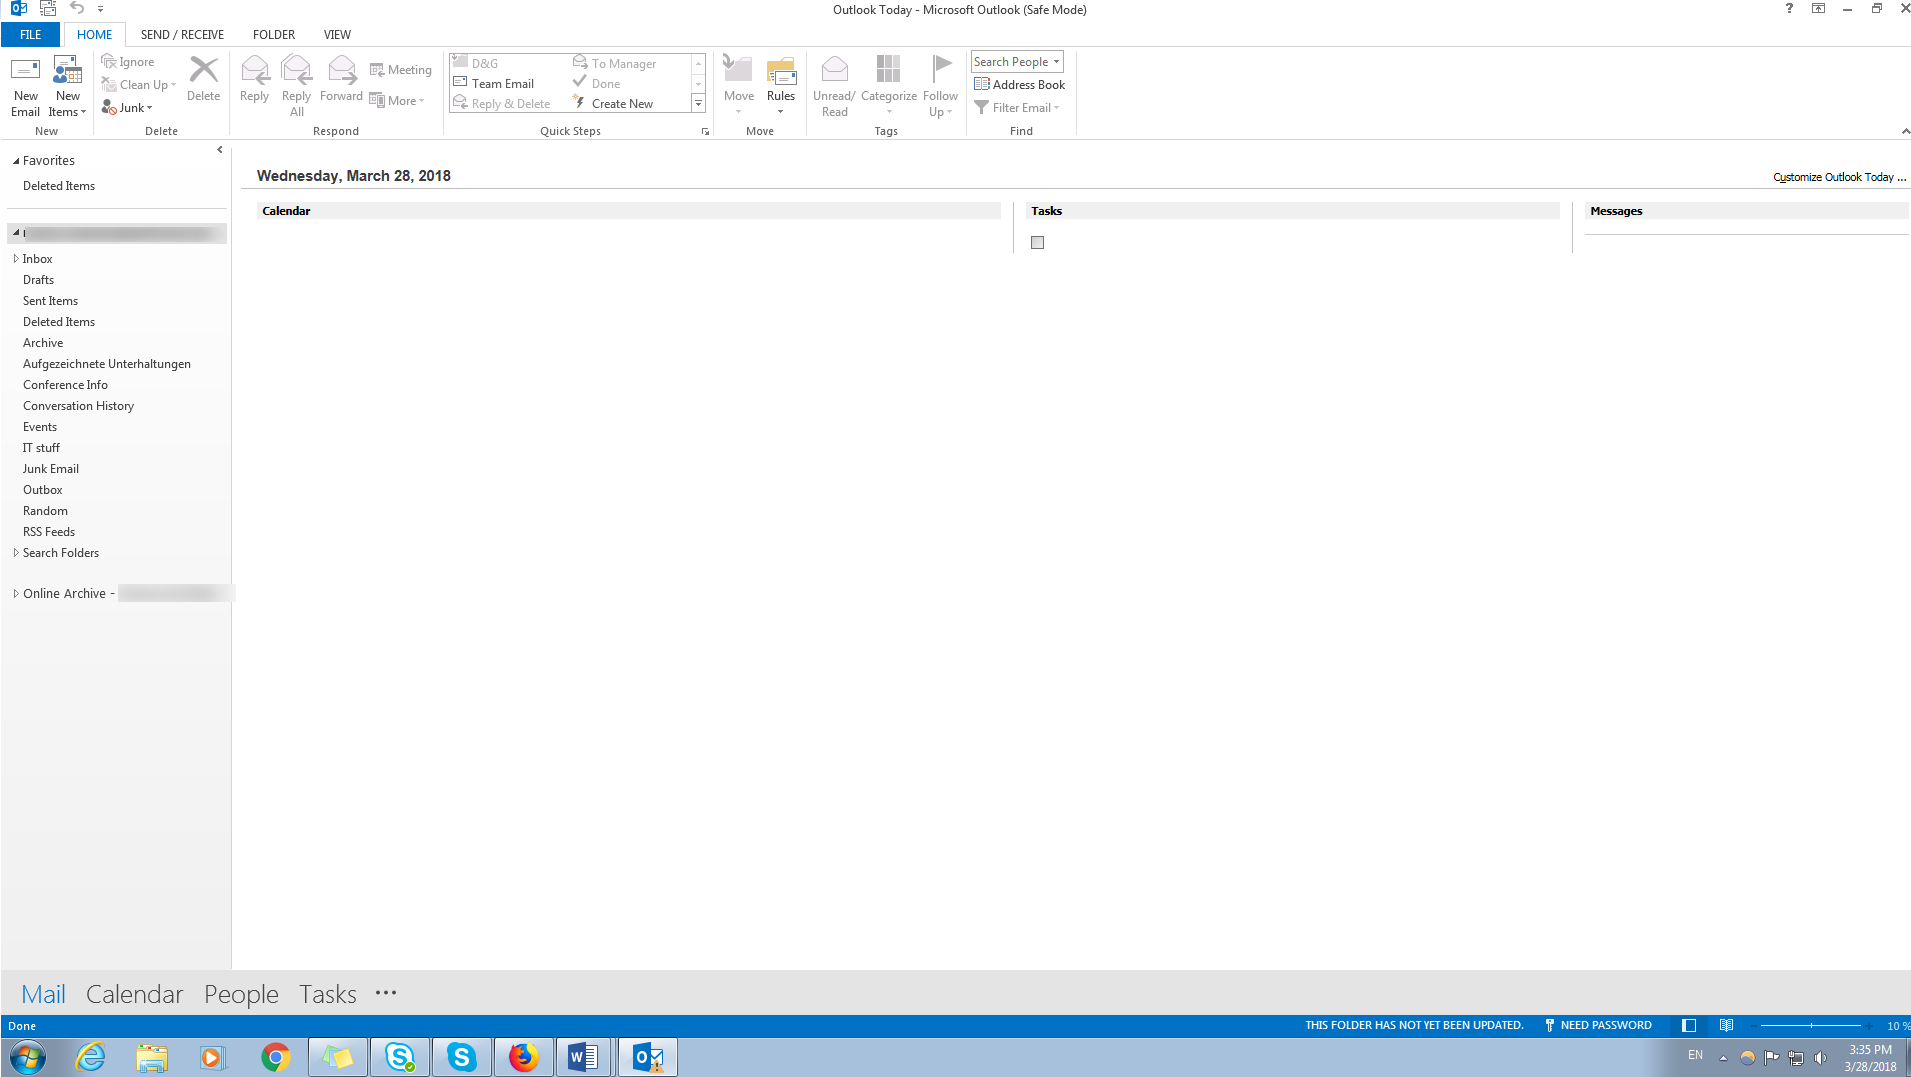Open Word from the taskbar

coord(584,1057)
